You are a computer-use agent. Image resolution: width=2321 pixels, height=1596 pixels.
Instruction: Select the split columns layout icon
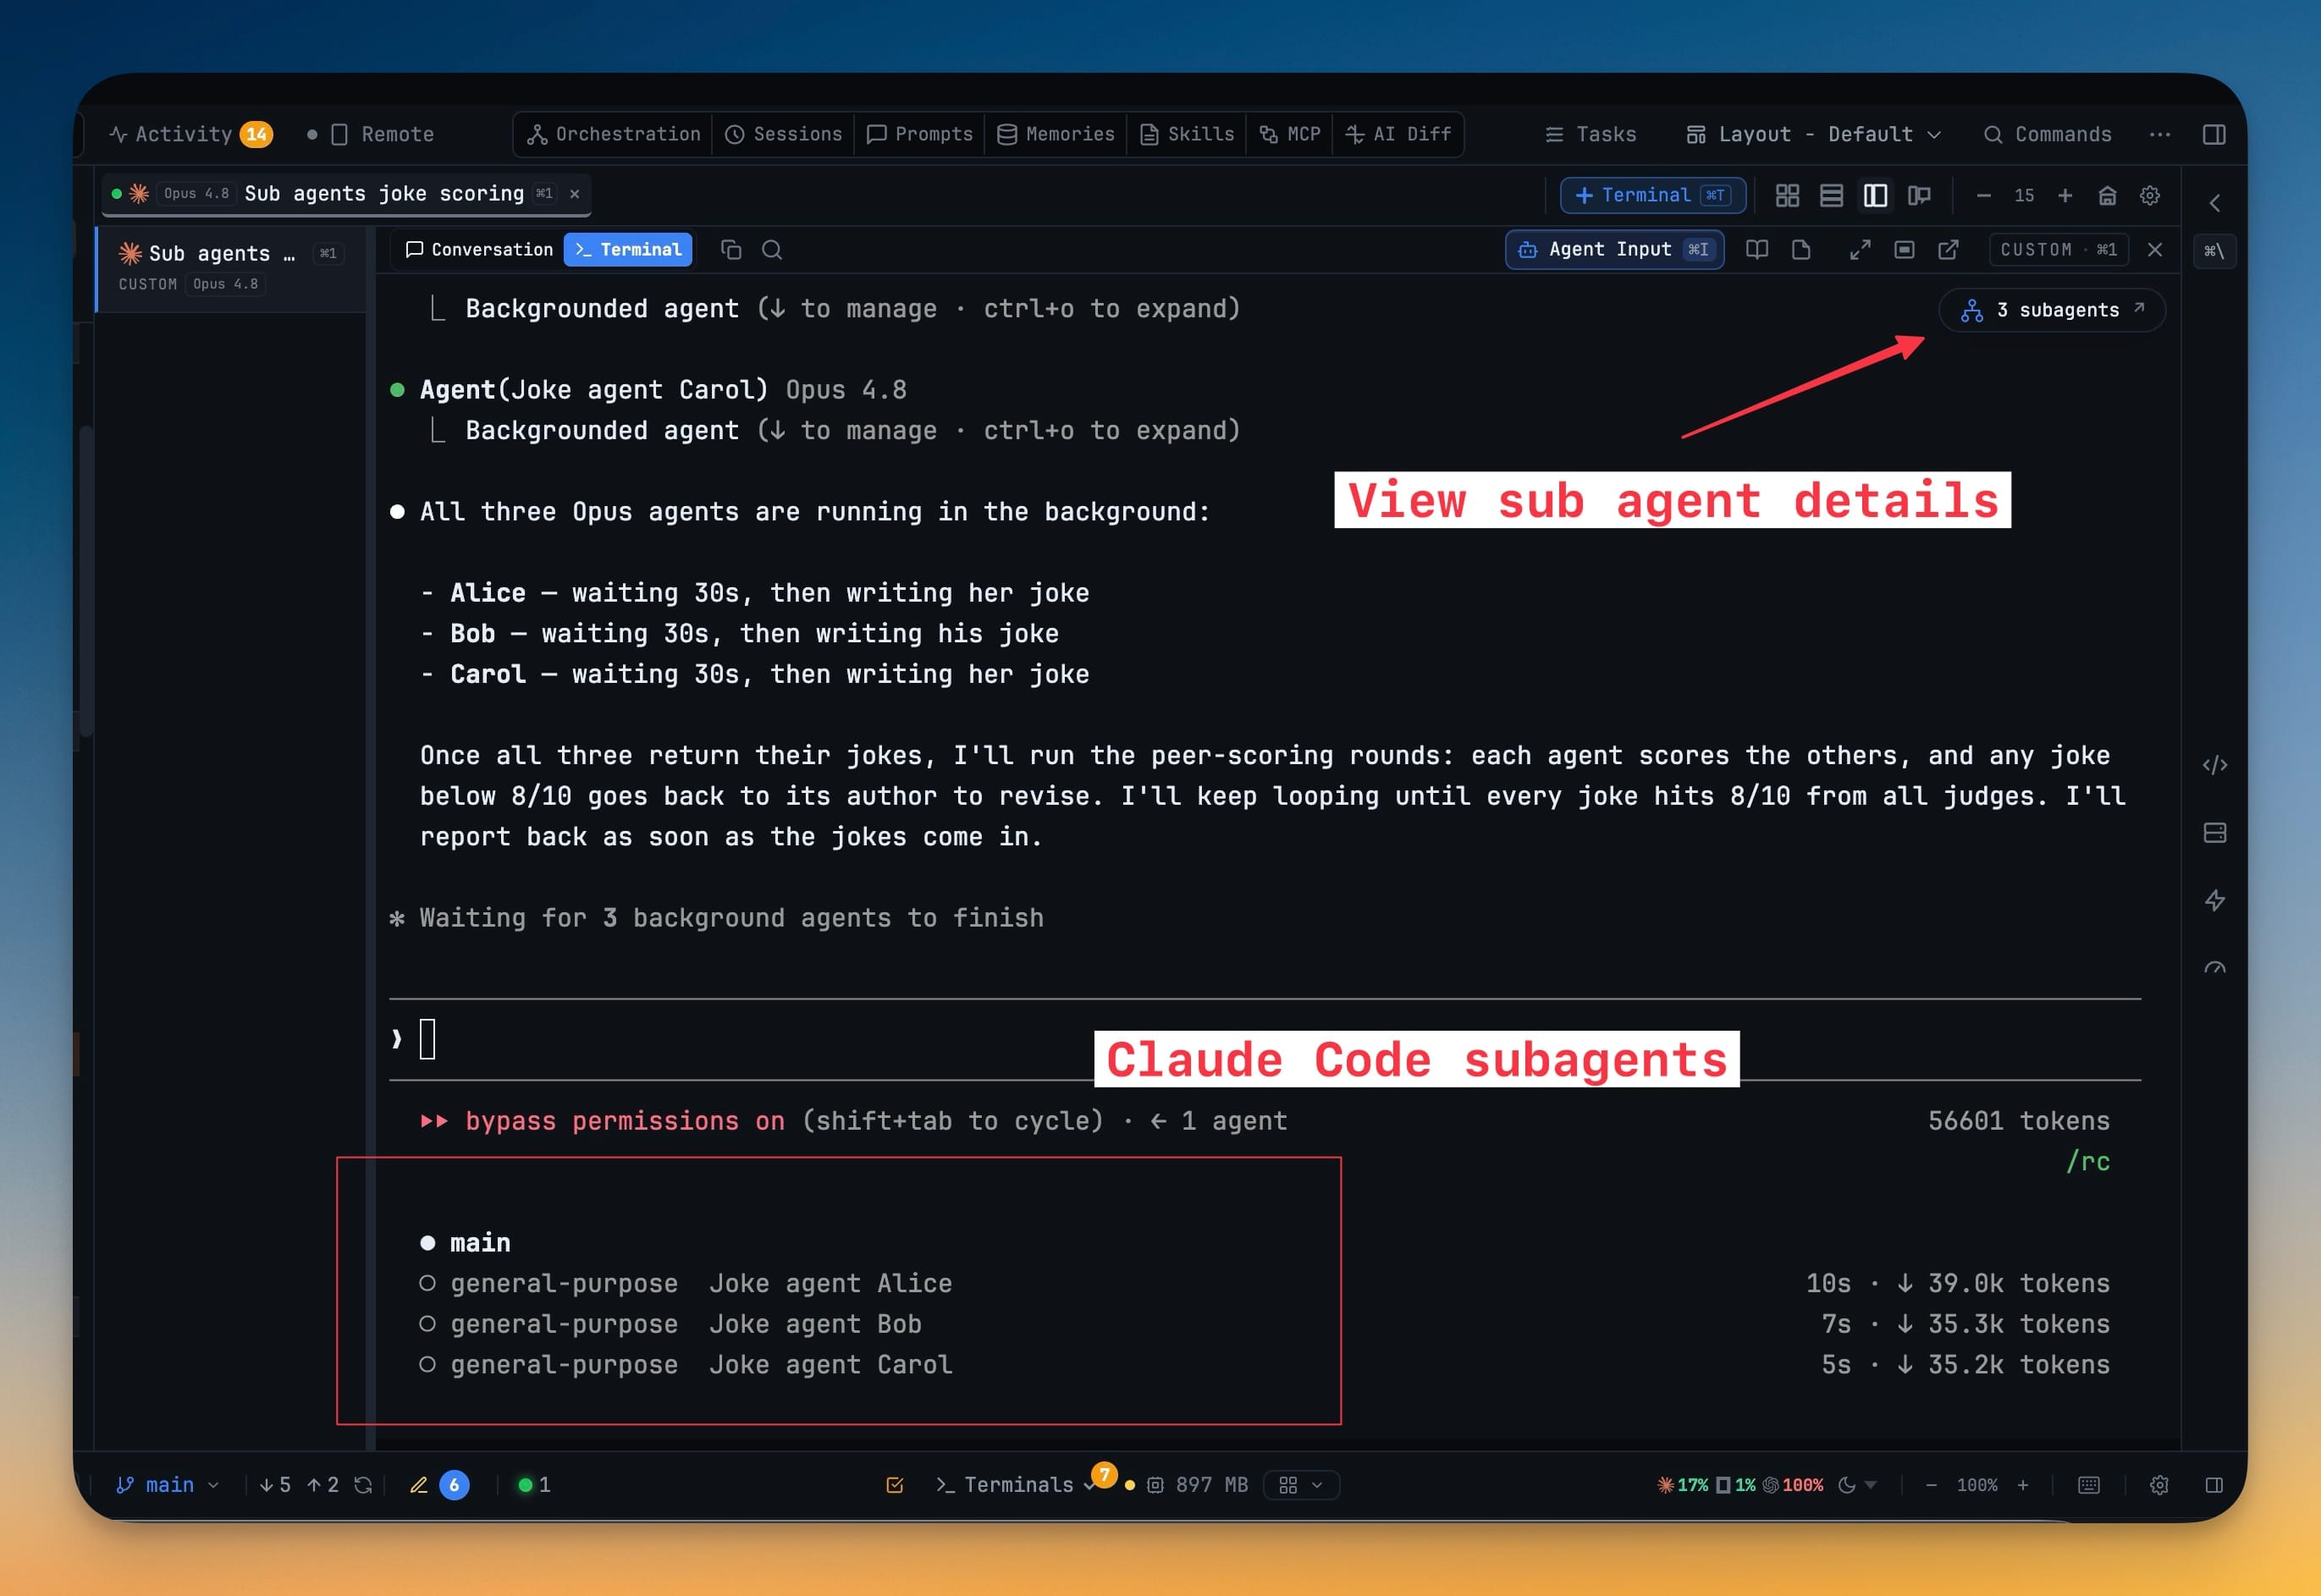(1875, 195)
